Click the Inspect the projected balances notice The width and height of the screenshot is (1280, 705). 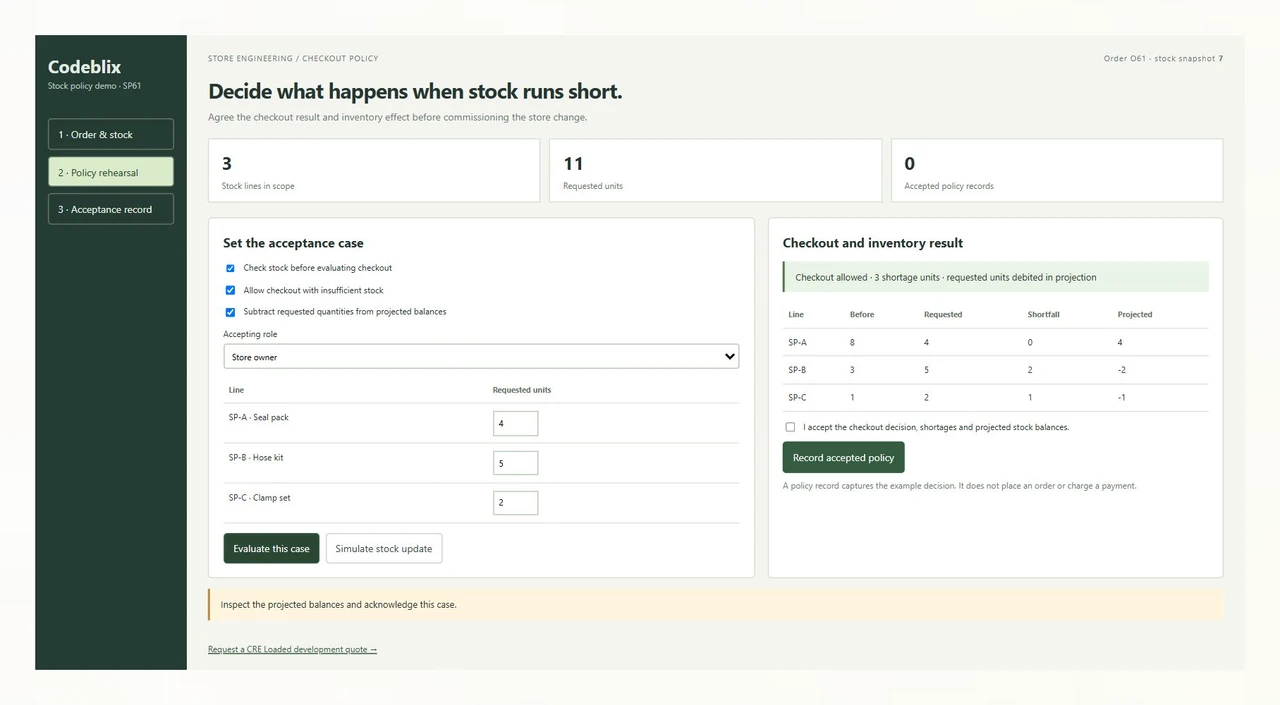[715, 605]
